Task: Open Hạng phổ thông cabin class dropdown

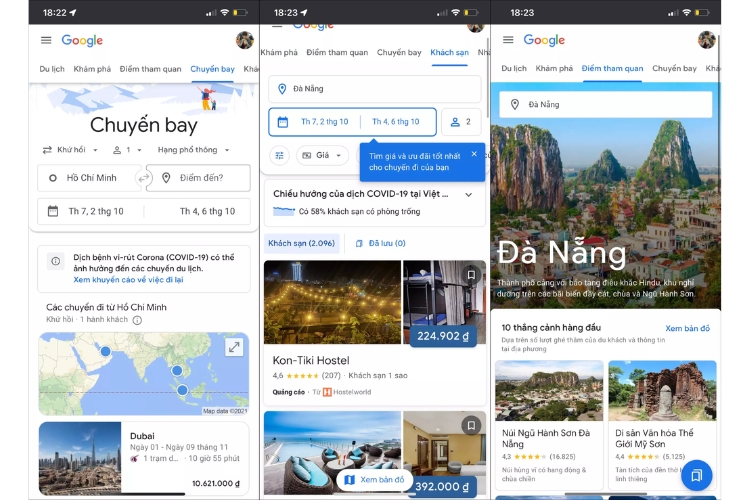Action: point(193,150)
